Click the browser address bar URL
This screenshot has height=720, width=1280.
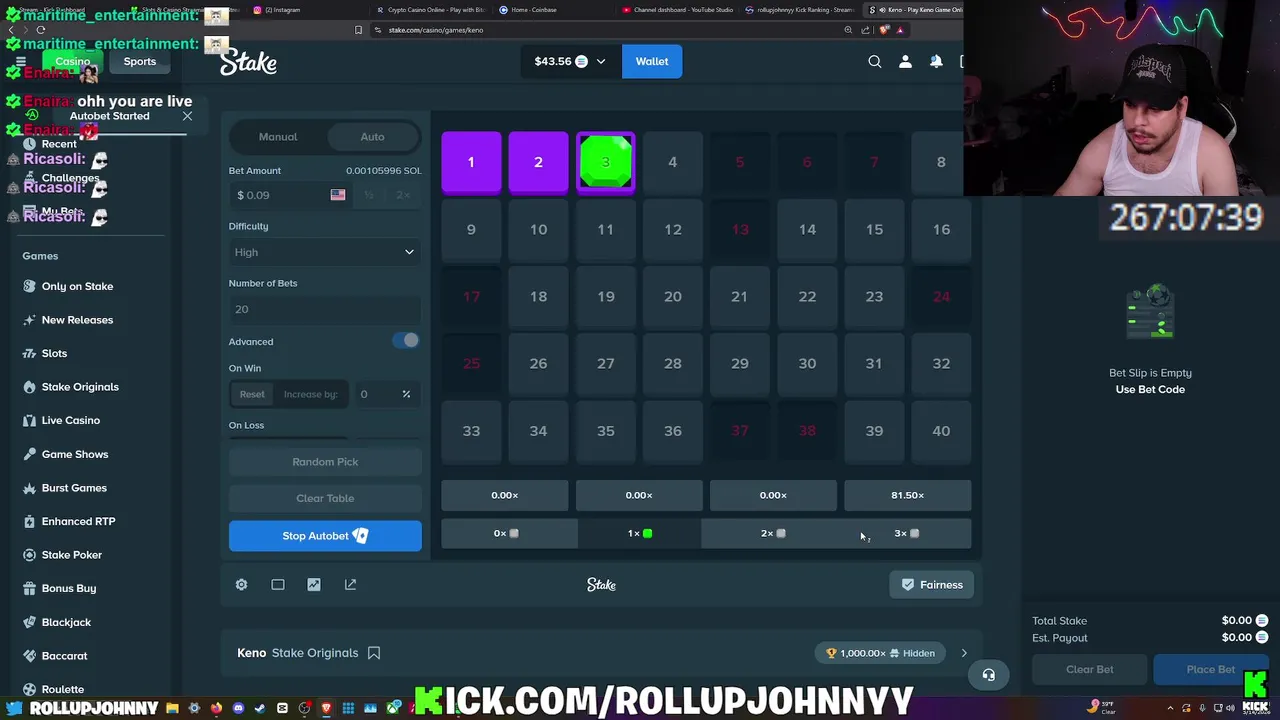(436, 30)
